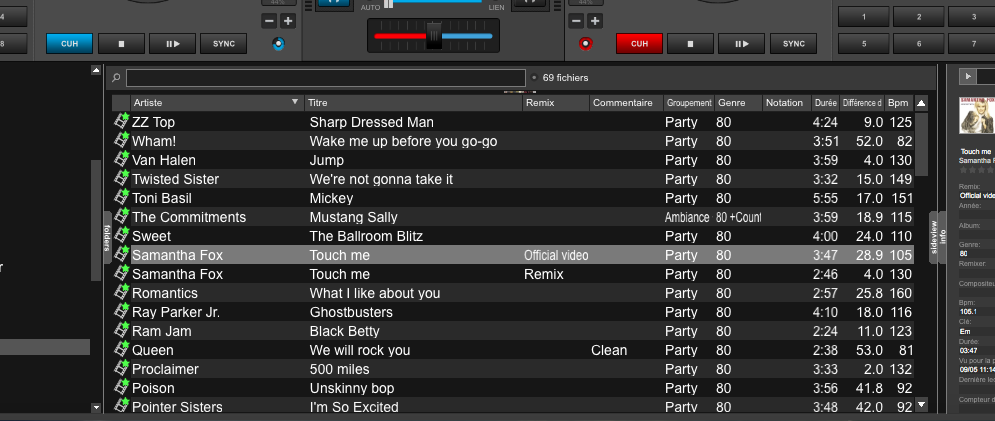This screenshot has width=995, height=421.
Task: Click folder panel scroll down arrow
Action: tap(96, 407)
